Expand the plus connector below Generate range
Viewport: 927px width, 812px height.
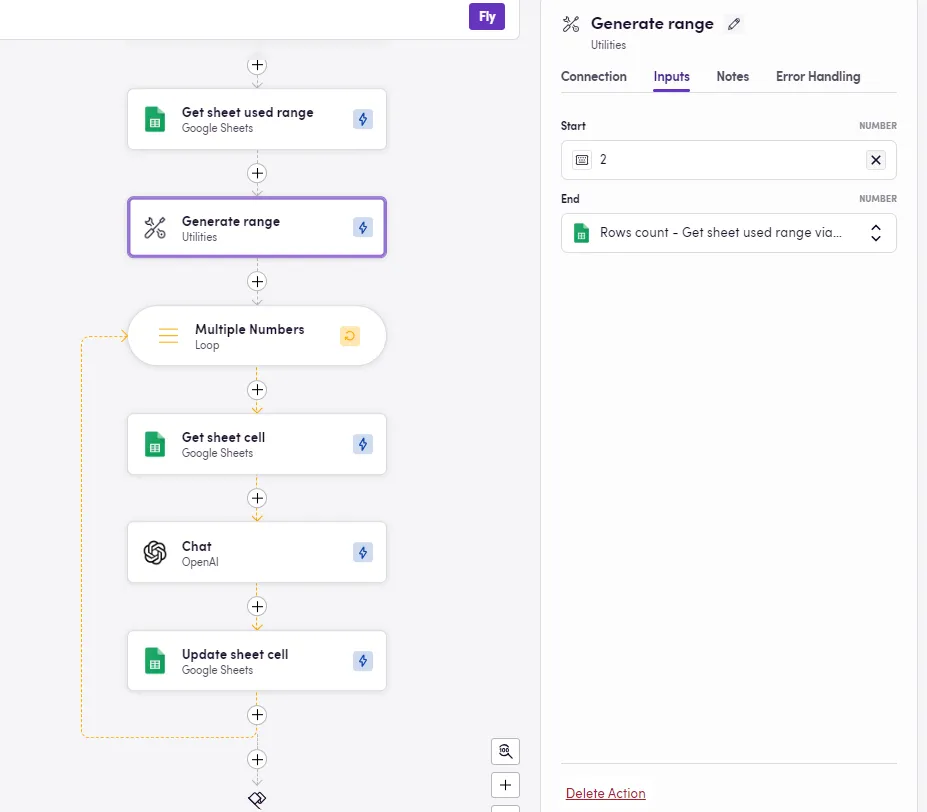(x=257, y=281)
